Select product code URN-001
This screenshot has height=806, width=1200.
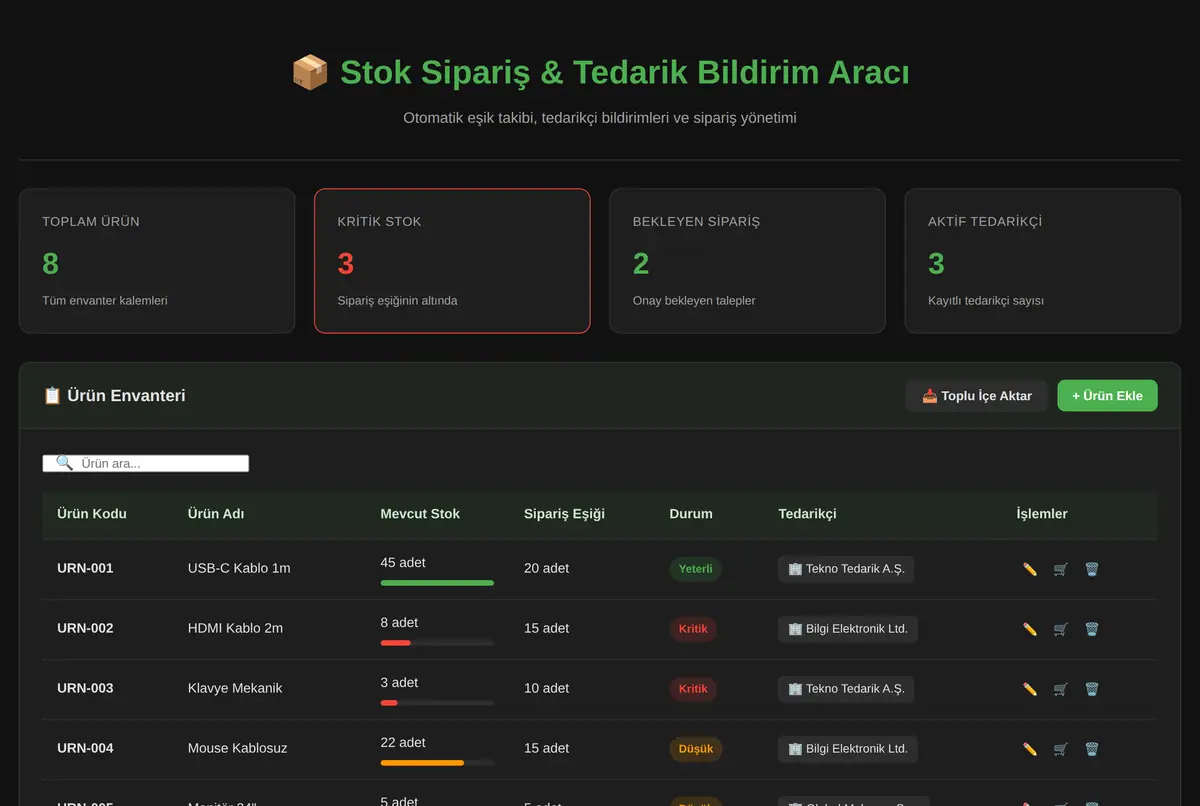point(85,568)
